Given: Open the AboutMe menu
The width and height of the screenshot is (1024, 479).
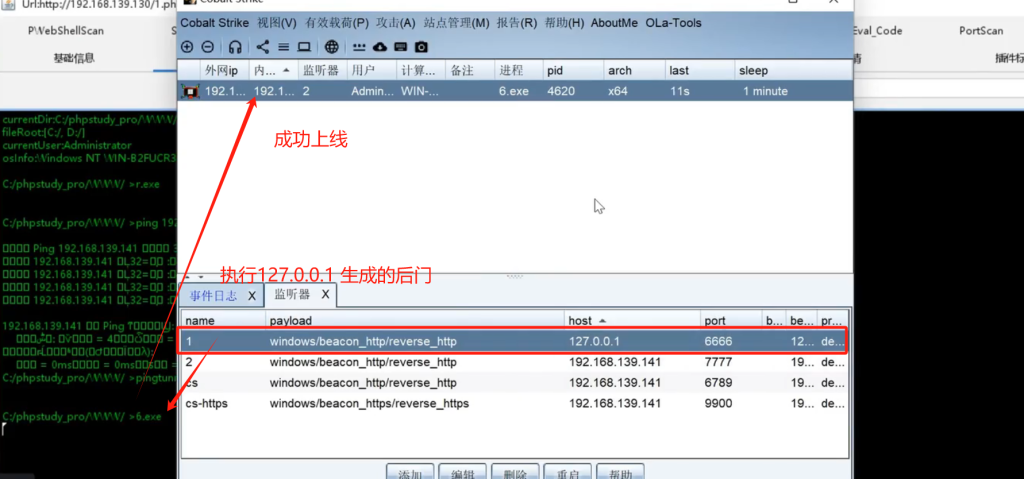Looking at the screenshot, I should [615, 23].
